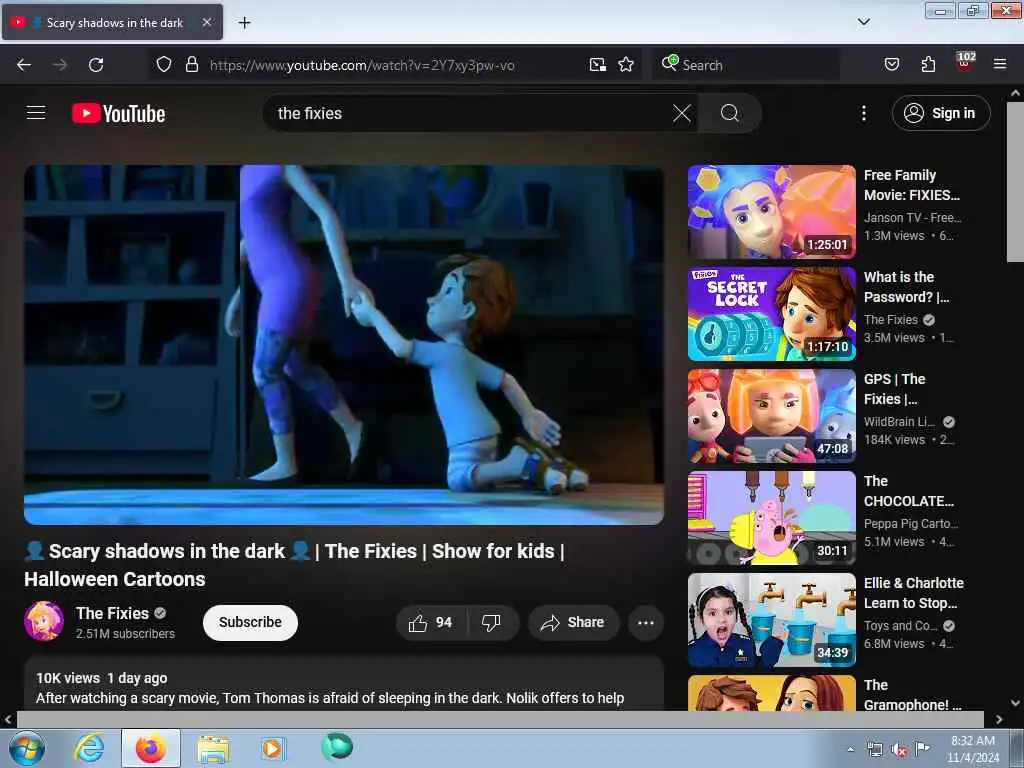Open the green round taskbar application
The image size is (1024, 768).
click(x=337, y=747)
